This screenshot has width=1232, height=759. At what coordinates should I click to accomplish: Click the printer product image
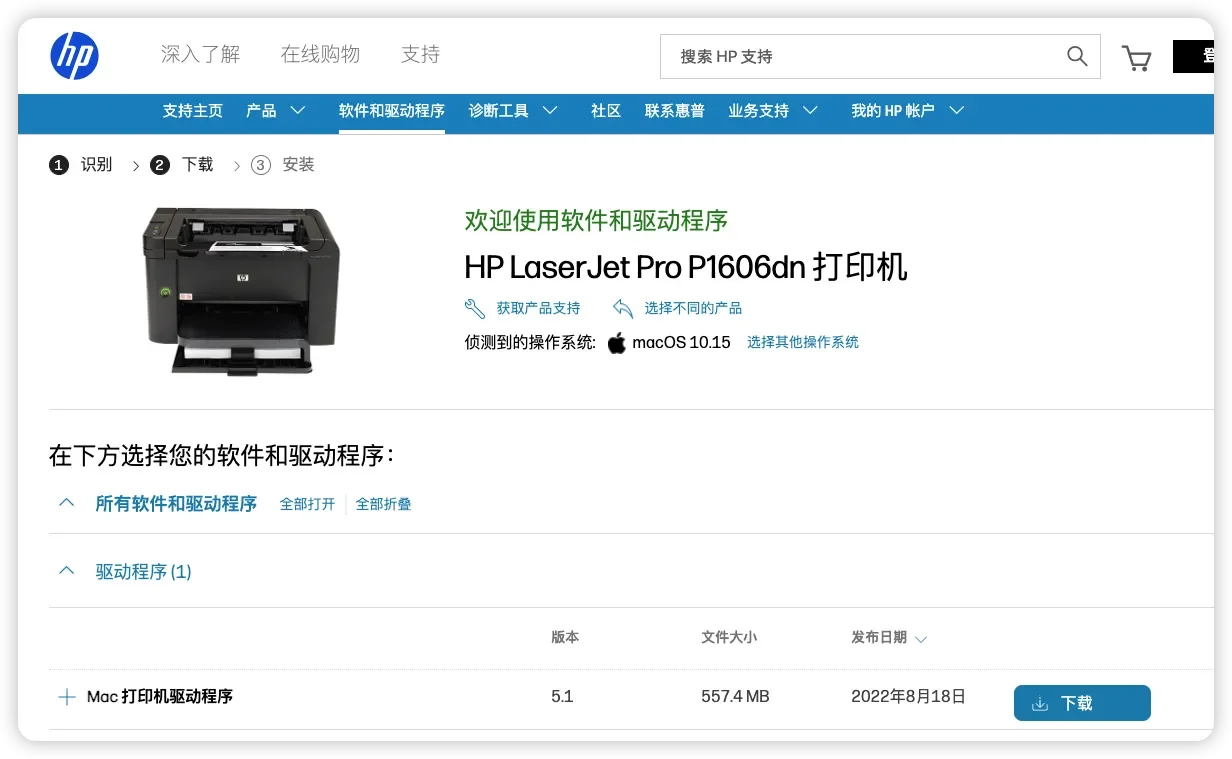coord(241,290)
